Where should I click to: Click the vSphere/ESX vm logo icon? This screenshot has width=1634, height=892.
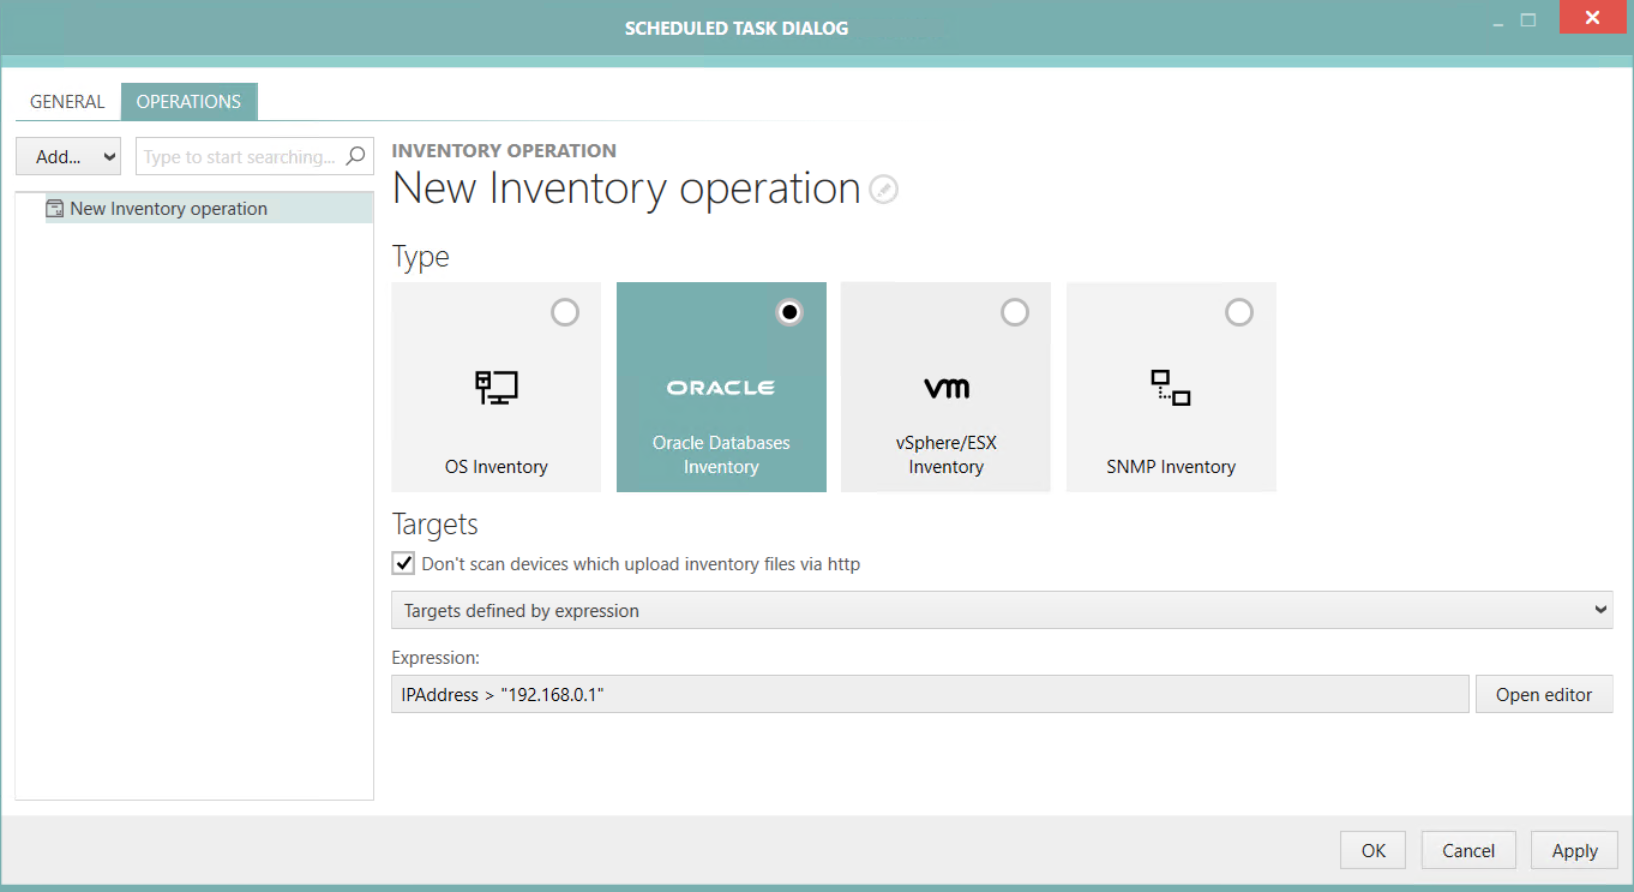click(946, 388)
